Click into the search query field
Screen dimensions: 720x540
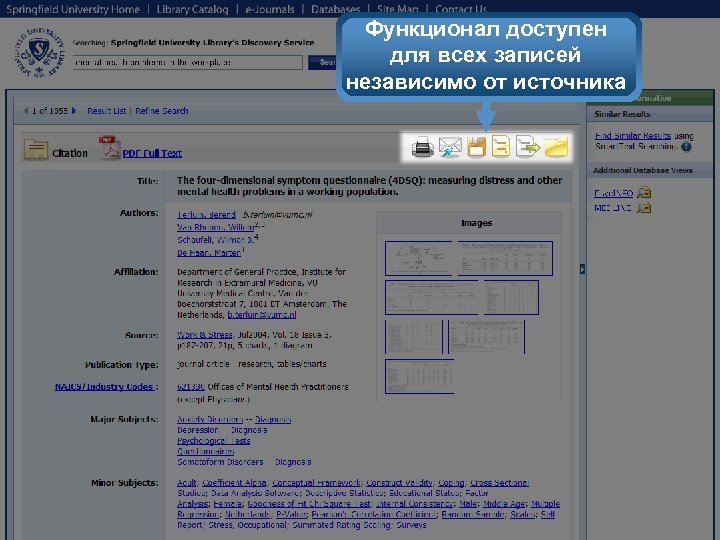(187, 62)
